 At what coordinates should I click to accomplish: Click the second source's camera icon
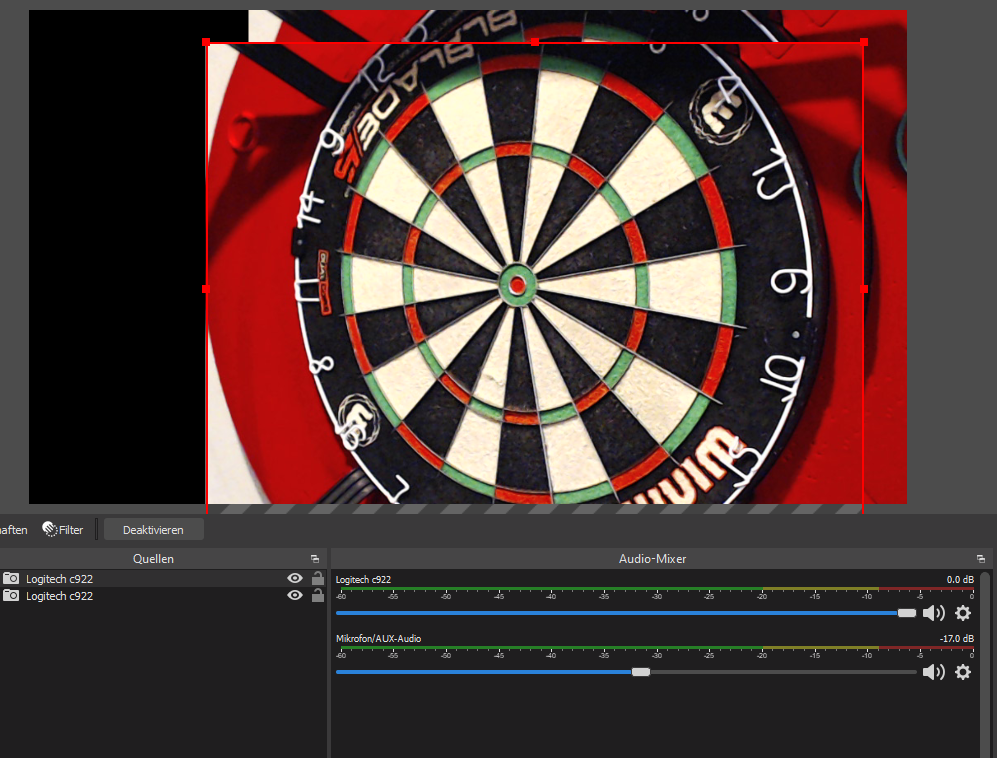tap(11, 595)
